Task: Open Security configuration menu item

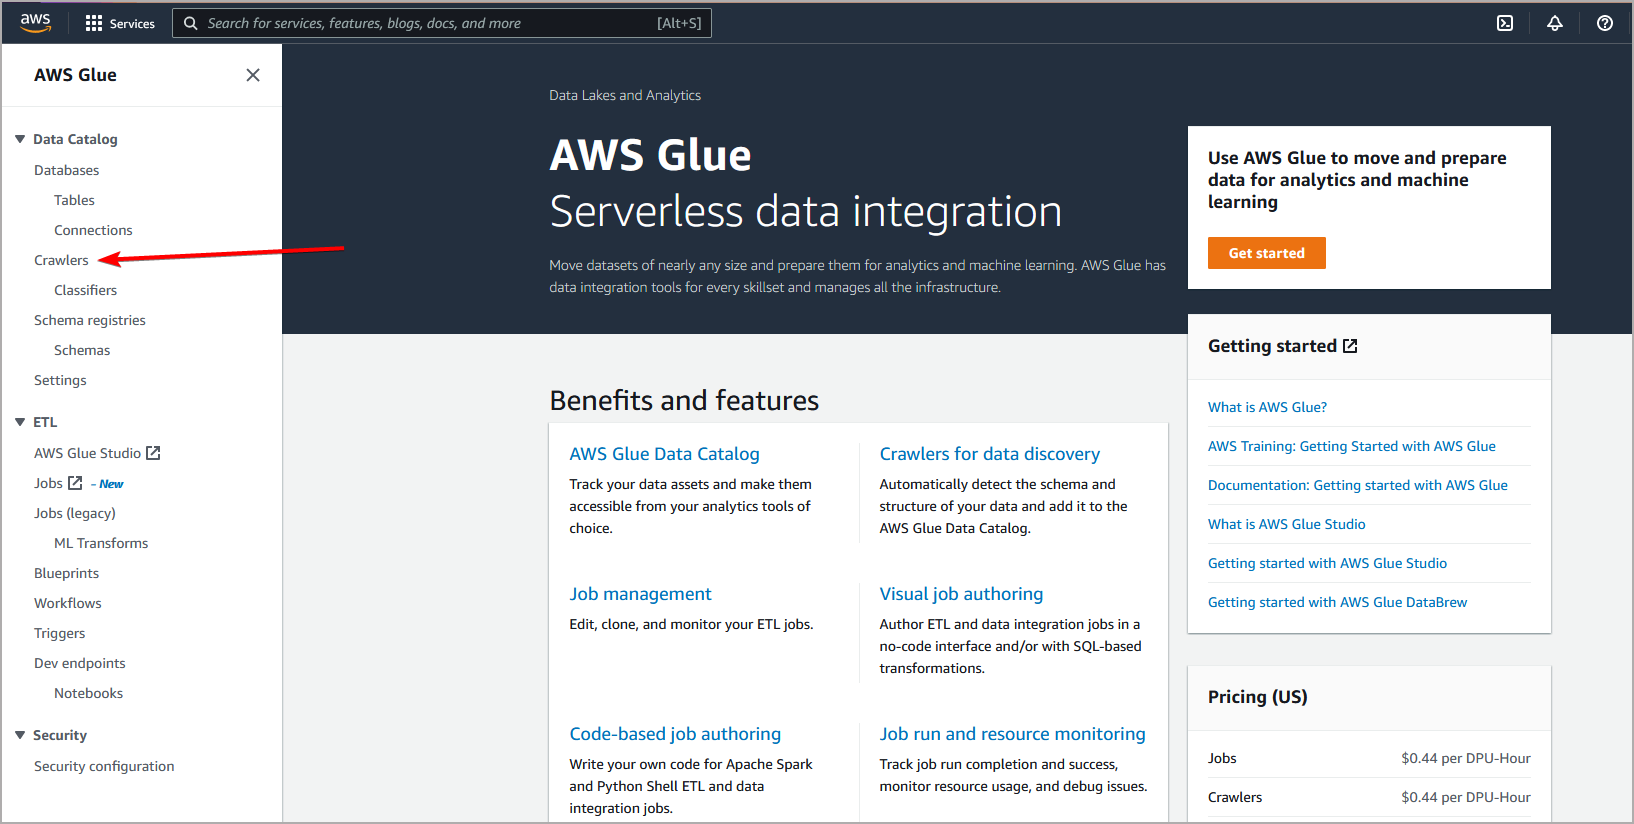Action: click(104, 766)
